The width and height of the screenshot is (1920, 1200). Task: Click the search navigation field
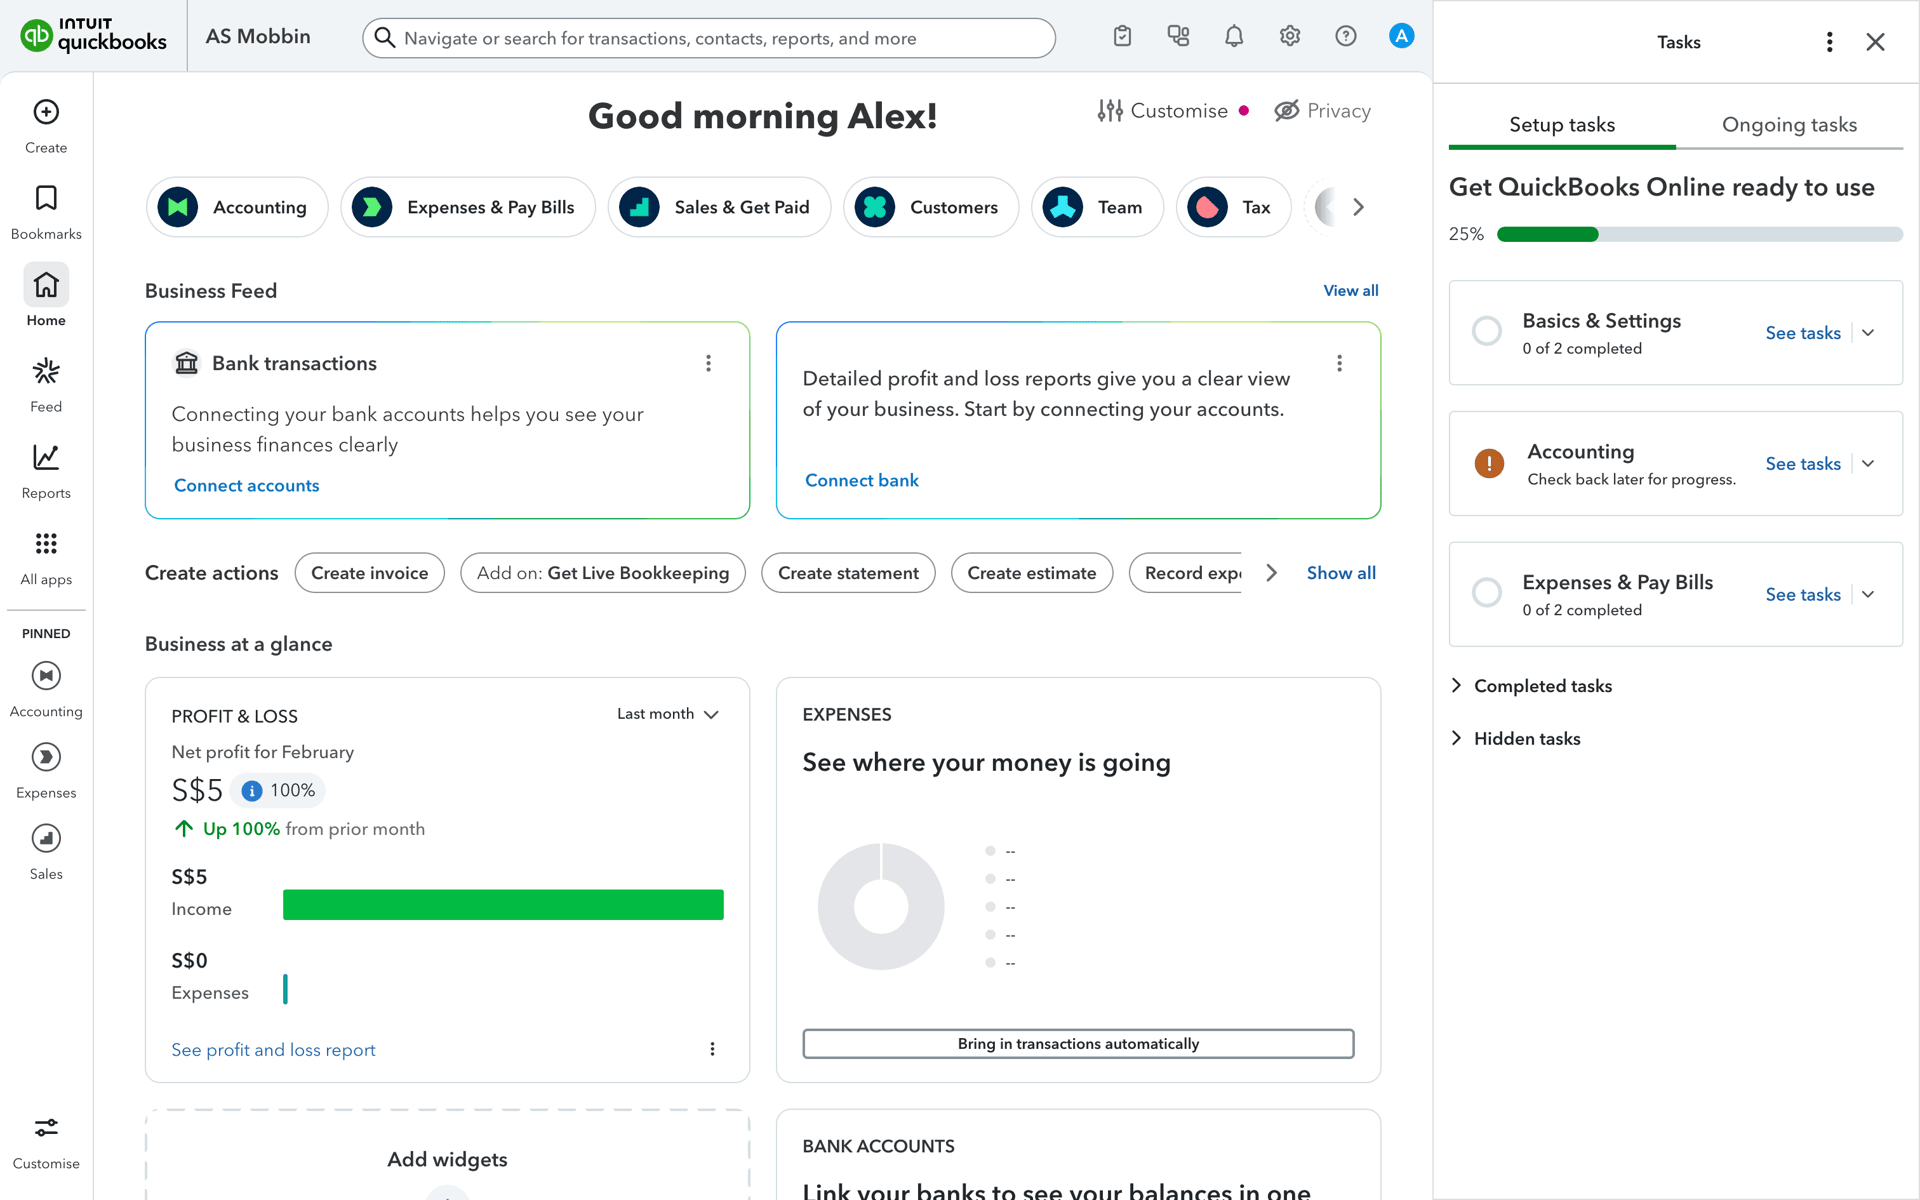tap(709, 38)
